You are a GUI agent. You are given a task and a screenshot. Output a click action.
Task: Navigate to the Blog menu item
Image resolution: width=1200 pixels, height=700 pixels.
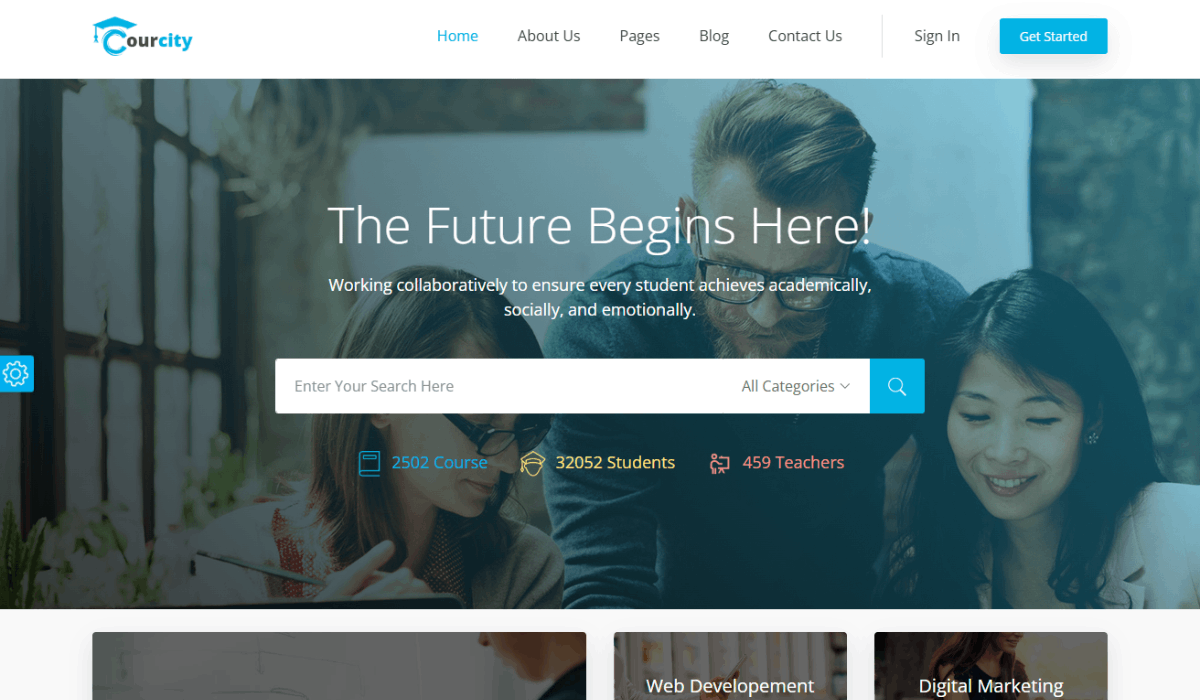click(x=714, y=36)
